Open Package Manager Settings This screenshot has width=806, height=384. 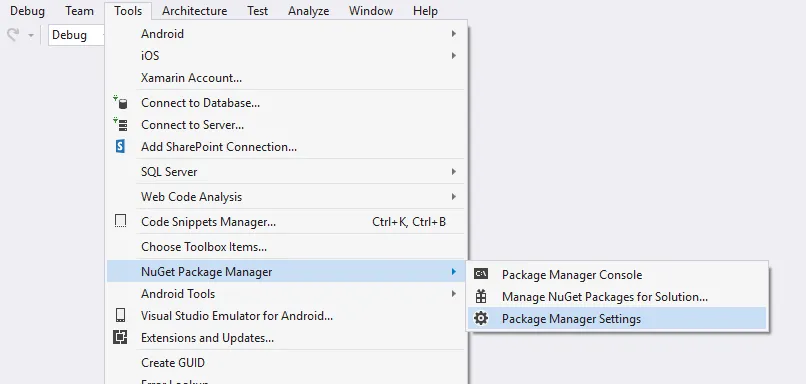(617, 319)
